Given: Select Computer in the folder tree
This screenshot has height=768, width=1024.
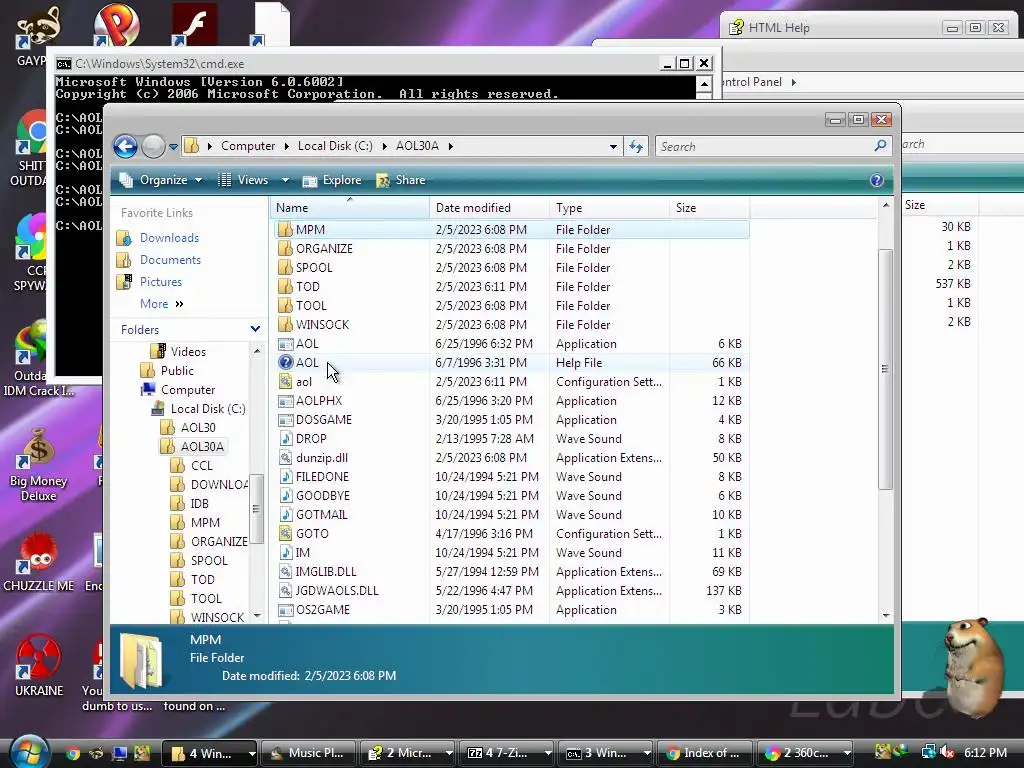Looking at the screenshot, I should tap(188, 389).
